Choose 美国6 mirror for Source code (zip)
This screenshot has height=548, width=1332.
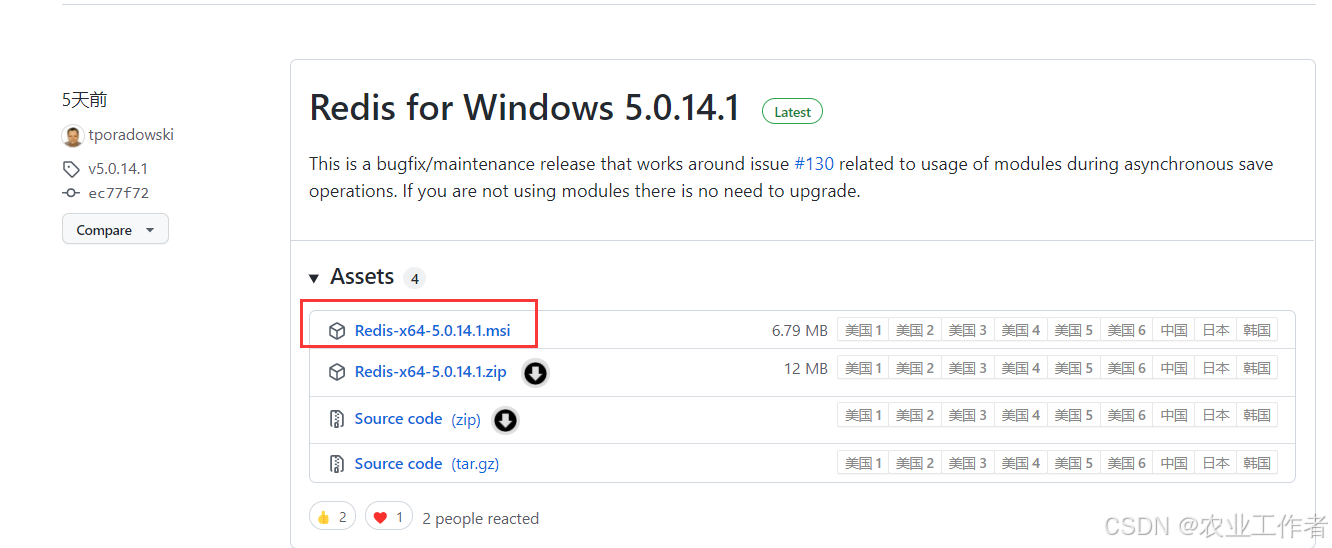1127,415
